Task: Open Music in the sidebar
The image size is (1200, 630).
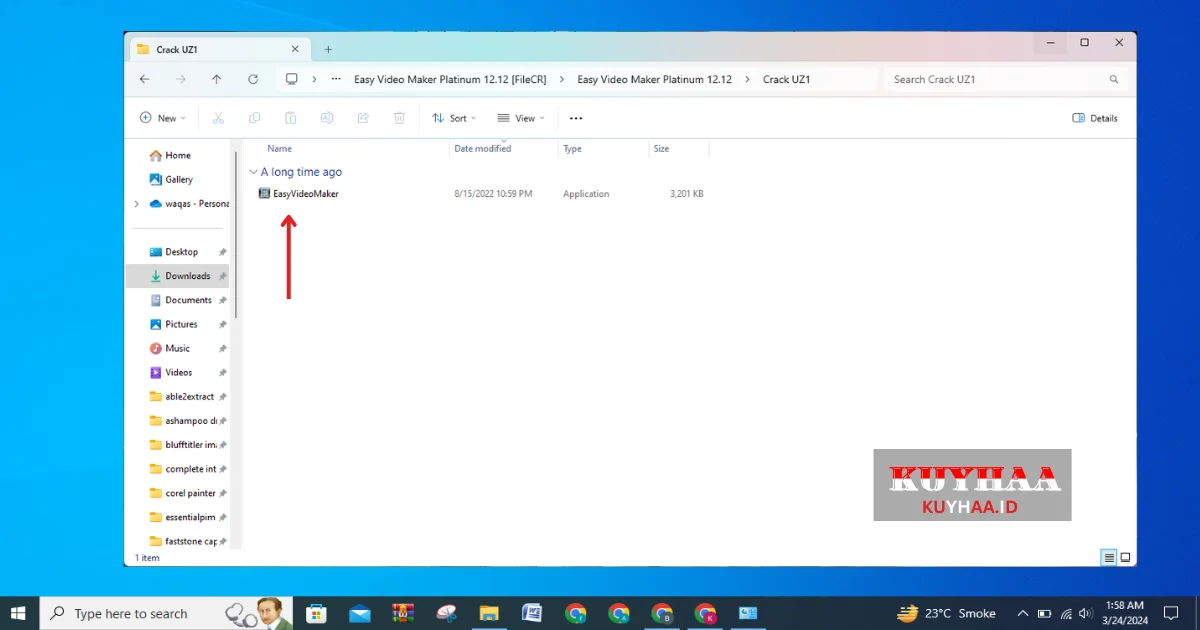Action: tap(179, 348)
